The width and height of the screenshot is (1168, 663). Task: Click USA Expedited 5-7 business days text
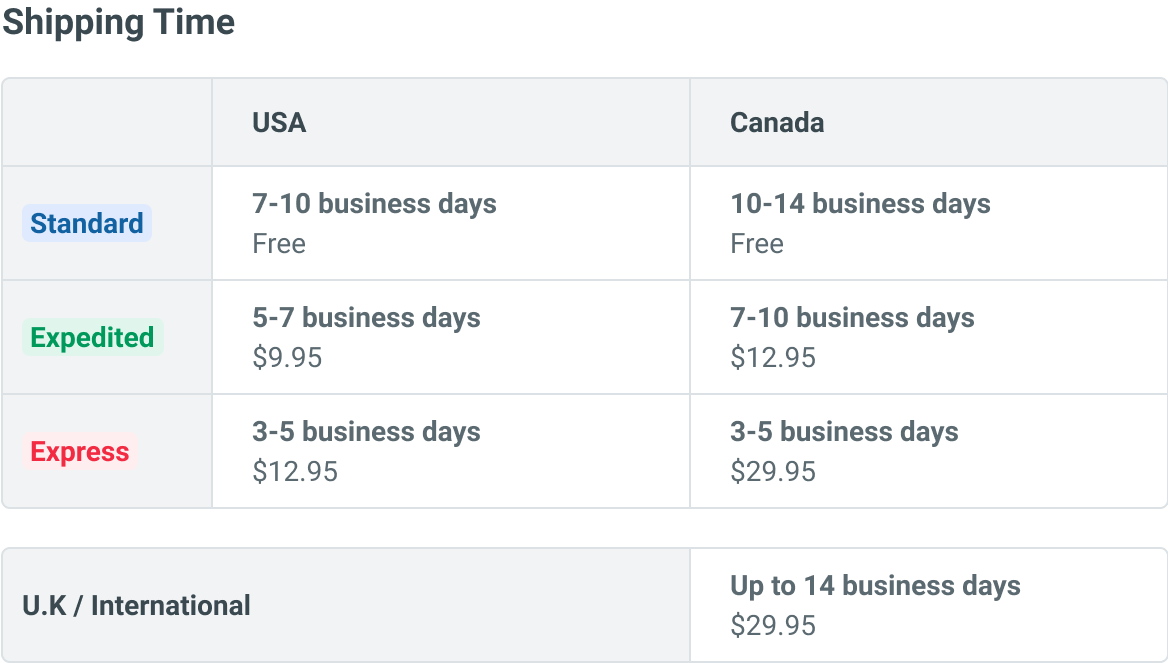tap(366, 318)
